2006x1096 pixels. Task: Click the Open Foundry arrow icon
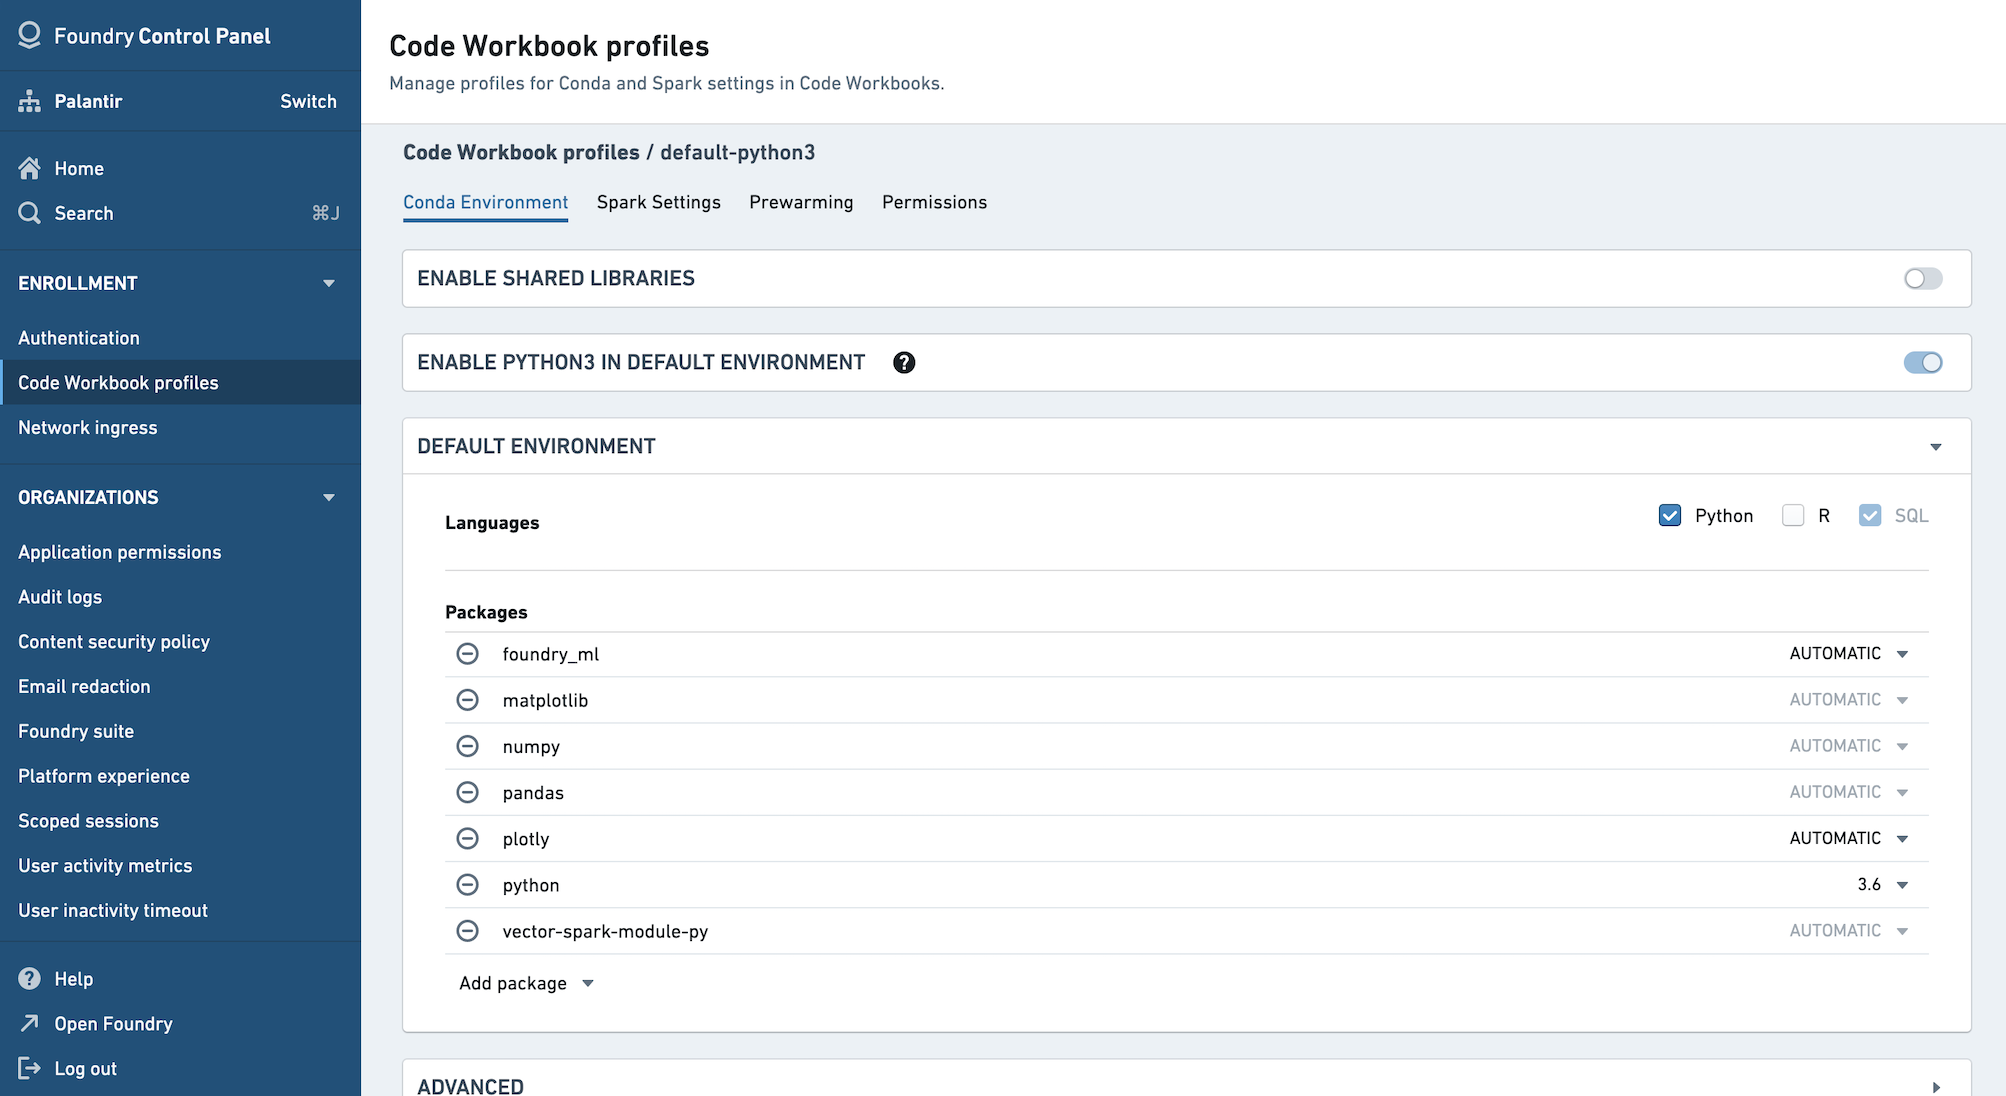pyautogui.click(x=30, y=1023)
